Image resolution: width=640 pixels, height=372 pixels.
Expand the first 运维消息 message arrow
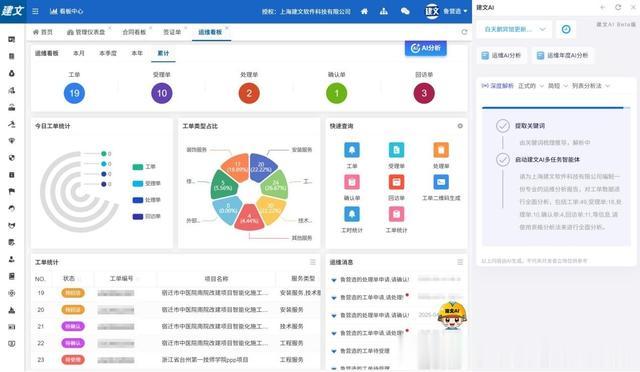pos(334,280)
